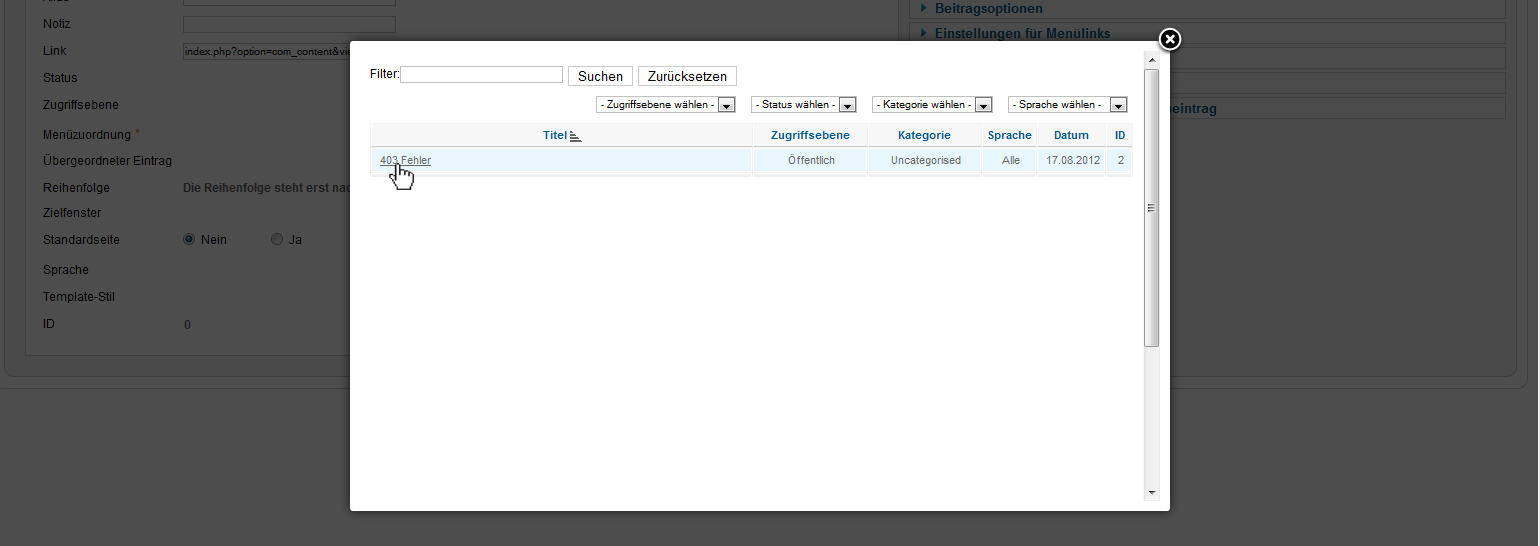
Task: Click the date 17.08.2012 cell
Action: 1072,160
